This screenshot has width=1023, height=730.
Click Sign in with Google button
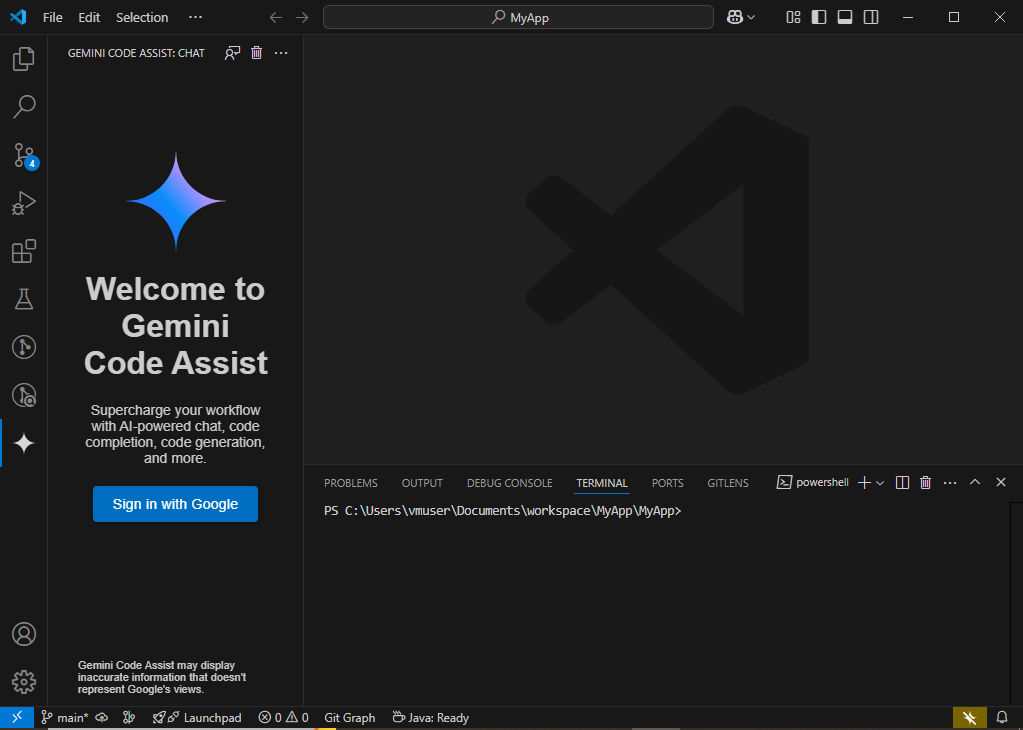(x=176, y=504)
